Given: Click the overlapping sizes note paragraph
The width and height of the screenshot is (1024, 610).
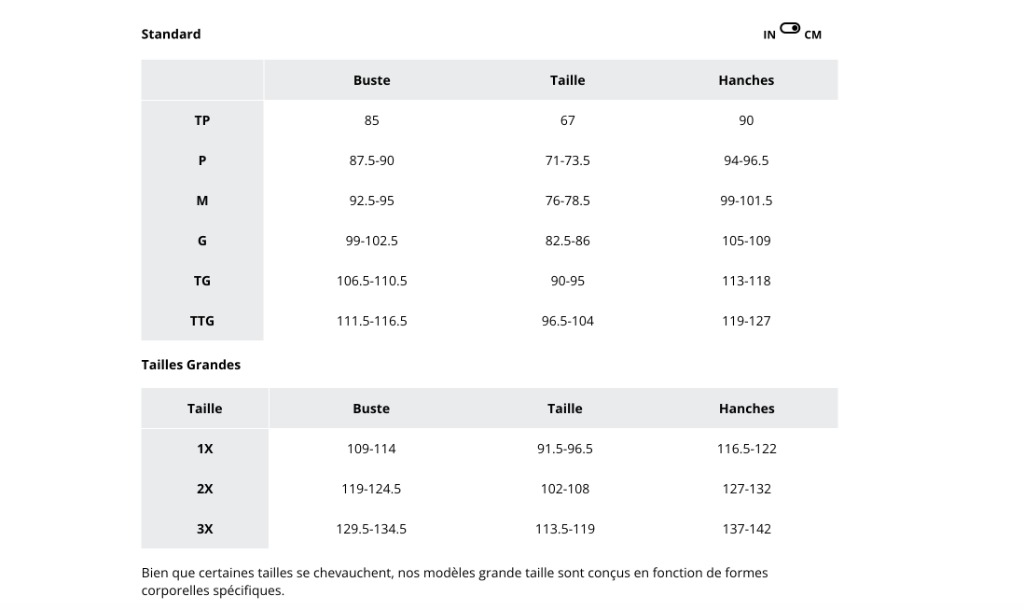Looking at the screenshot, I should tap(455, 581).
